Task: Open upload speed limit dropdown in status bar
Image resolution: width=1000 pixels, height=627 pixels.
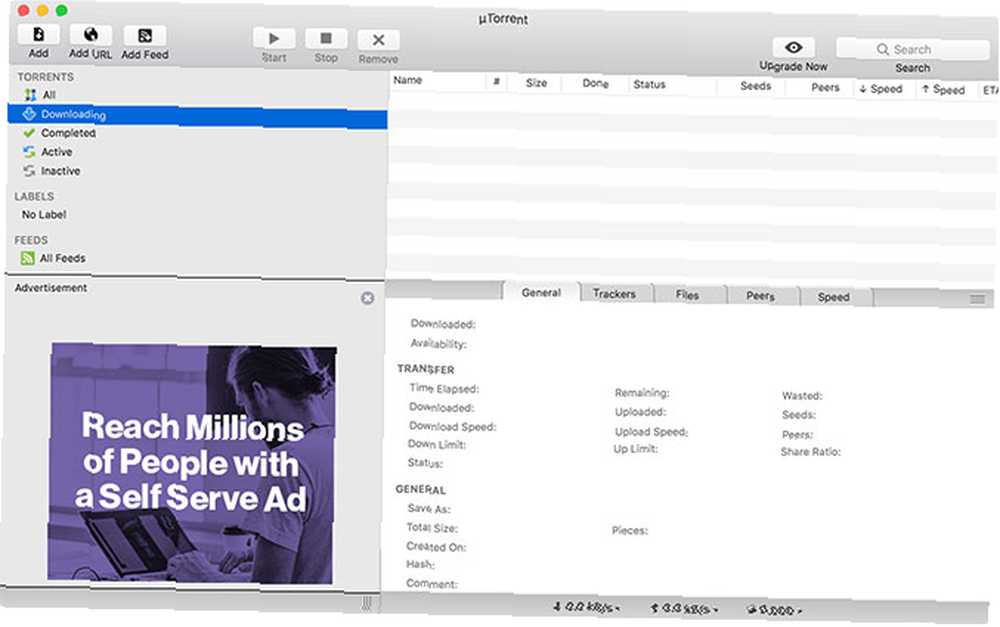Action: pos(684,609)
